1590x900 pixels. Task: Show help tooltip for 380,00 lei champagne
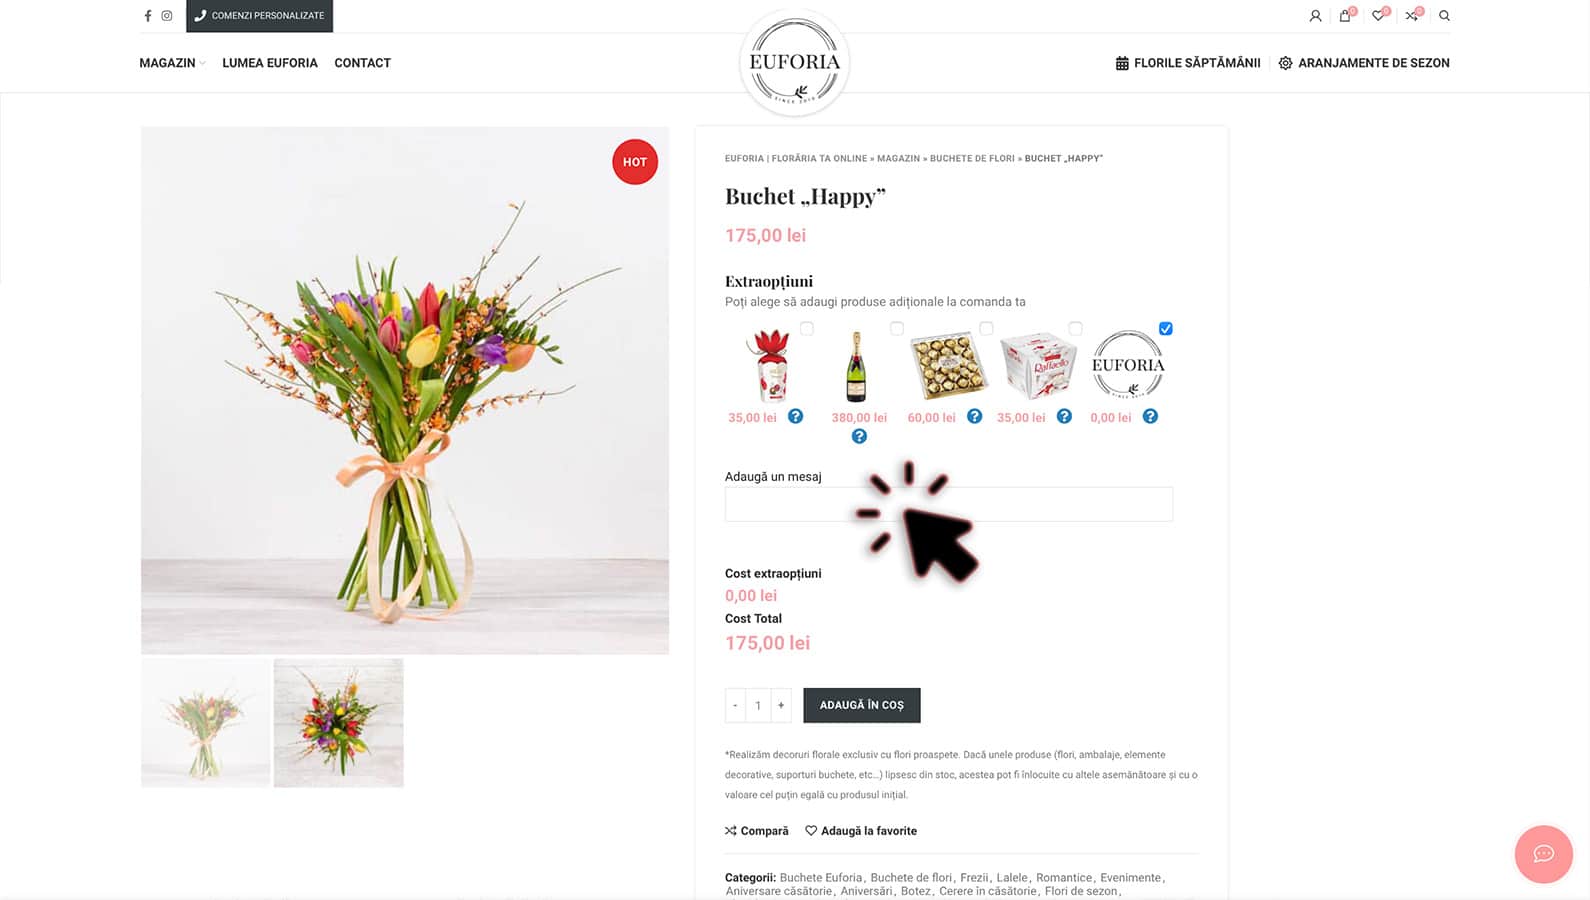point(859,436)
